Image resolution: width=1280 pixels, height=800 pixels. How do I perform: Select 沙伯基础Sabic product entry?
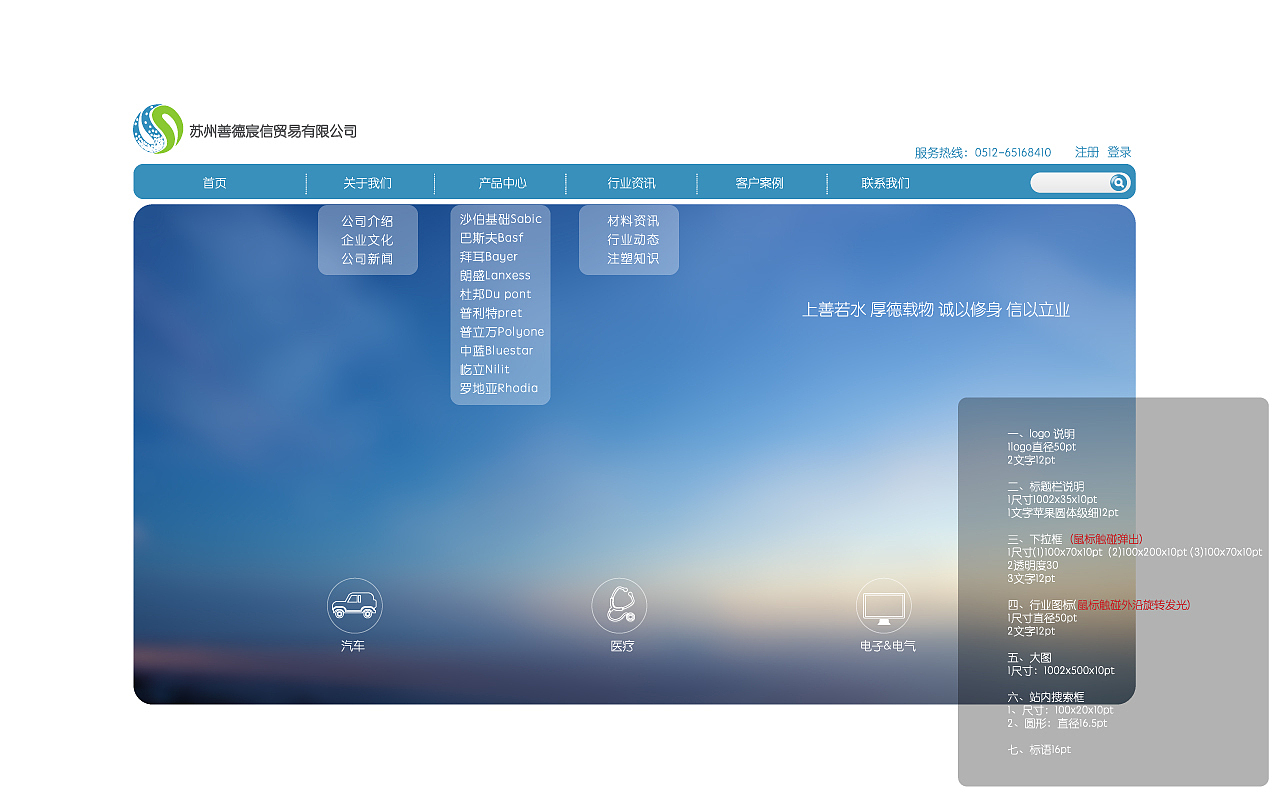(501, 219)
